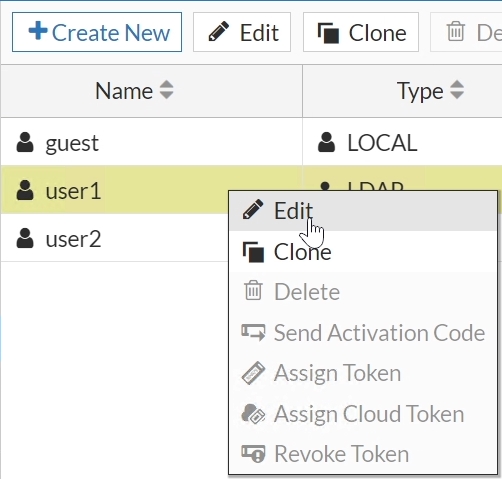Click the Revoke Token icon

[253, 454]
